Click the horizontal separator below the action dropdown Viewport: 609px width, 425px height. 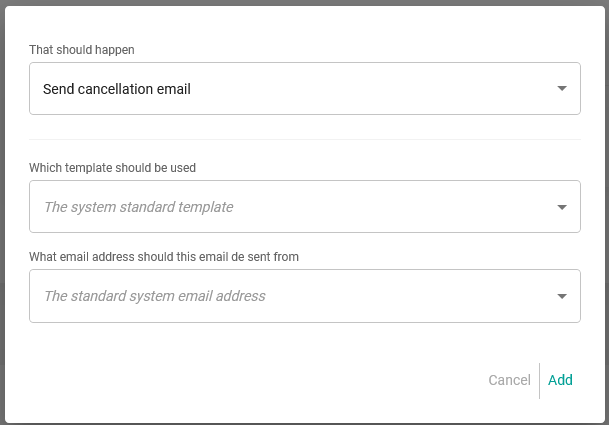(304, 139)
